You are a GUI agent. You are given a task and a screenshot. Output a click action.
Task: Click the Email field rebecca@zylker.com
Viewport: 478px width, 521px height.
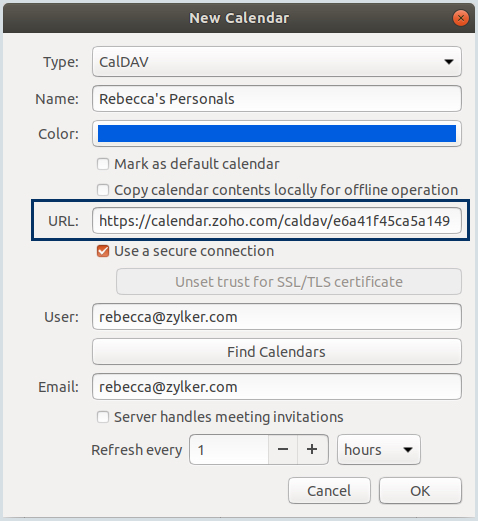(277, 387)
